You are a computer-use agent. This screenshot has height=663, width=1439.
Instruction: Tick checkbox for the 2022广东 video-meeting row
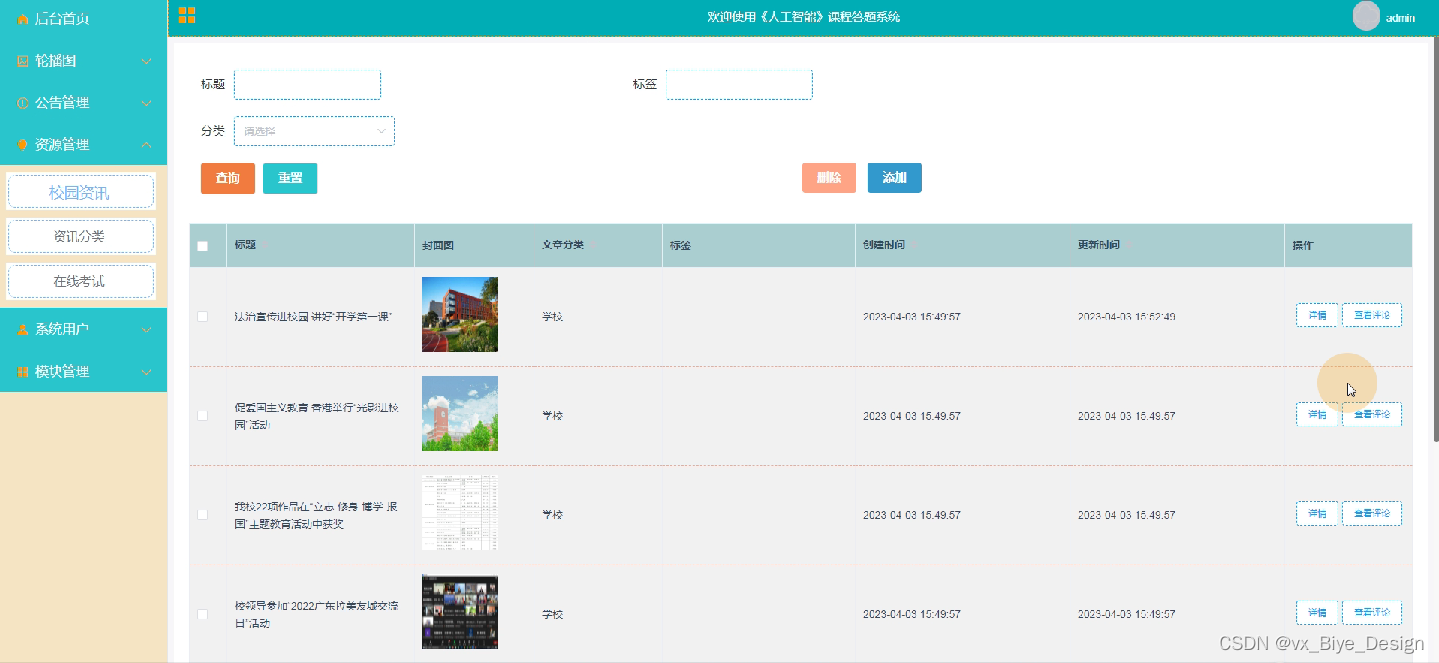coord(203,614)
